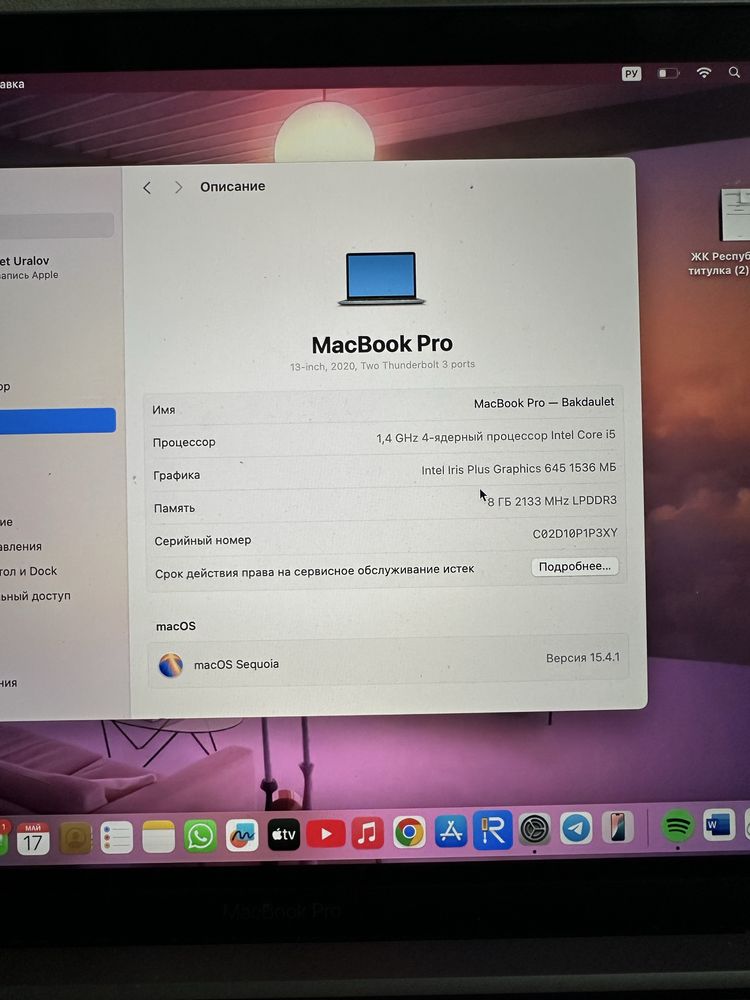Launch Telegram from the Dock
Viewport: 750px width, 1000px height.
pos(577,828)
